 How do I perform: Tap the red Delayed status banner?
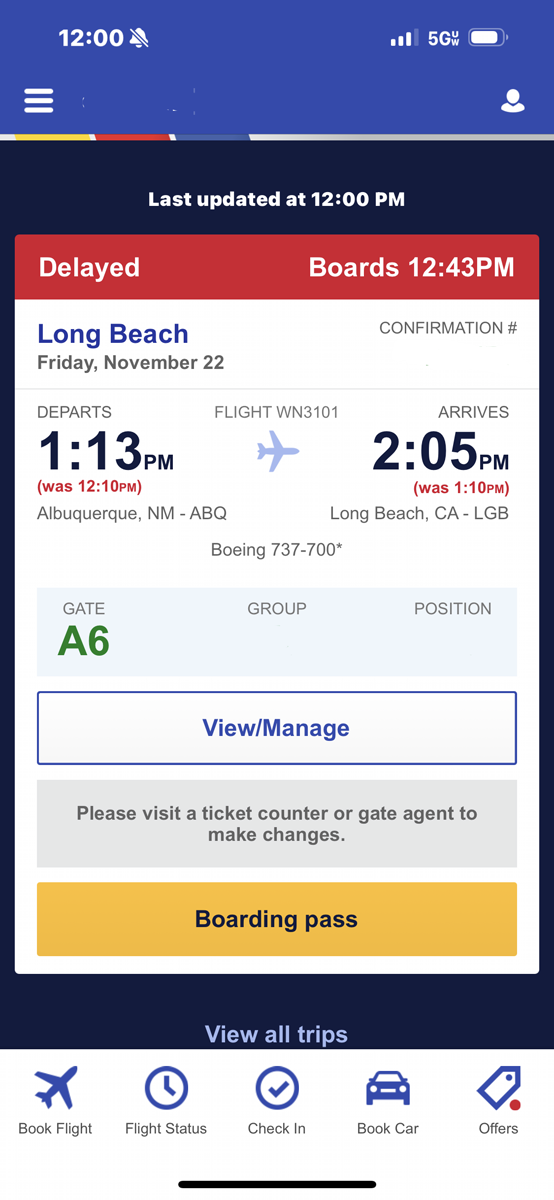point(277,267)
